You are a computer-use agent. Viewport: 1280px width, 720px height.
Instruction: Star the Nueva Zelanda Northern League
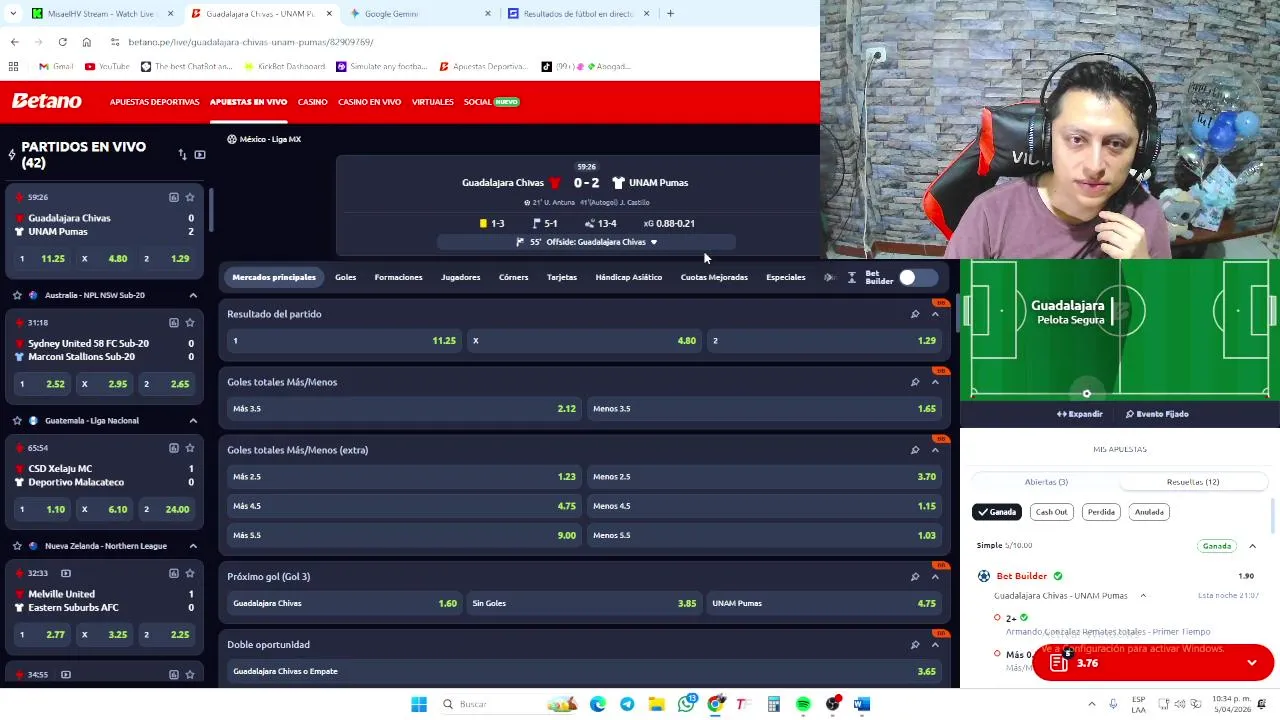[x=17, y=546]
